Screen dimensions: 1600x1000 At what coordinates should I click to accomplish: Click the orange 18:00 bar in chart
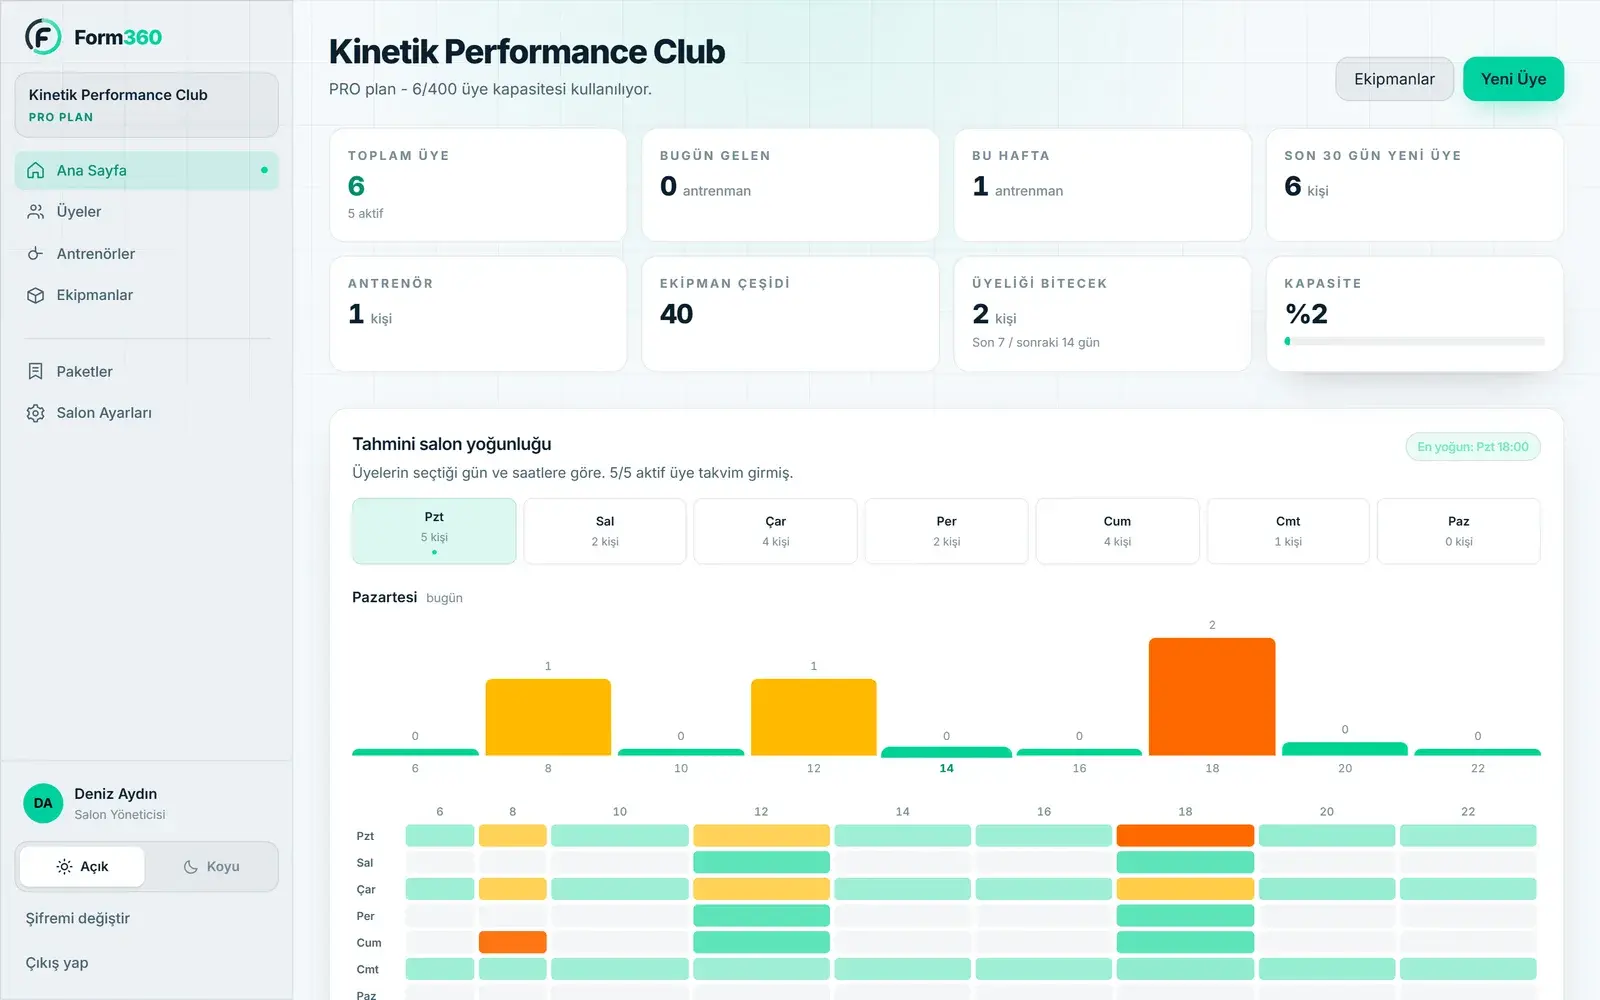click(x=1212, y=696)
